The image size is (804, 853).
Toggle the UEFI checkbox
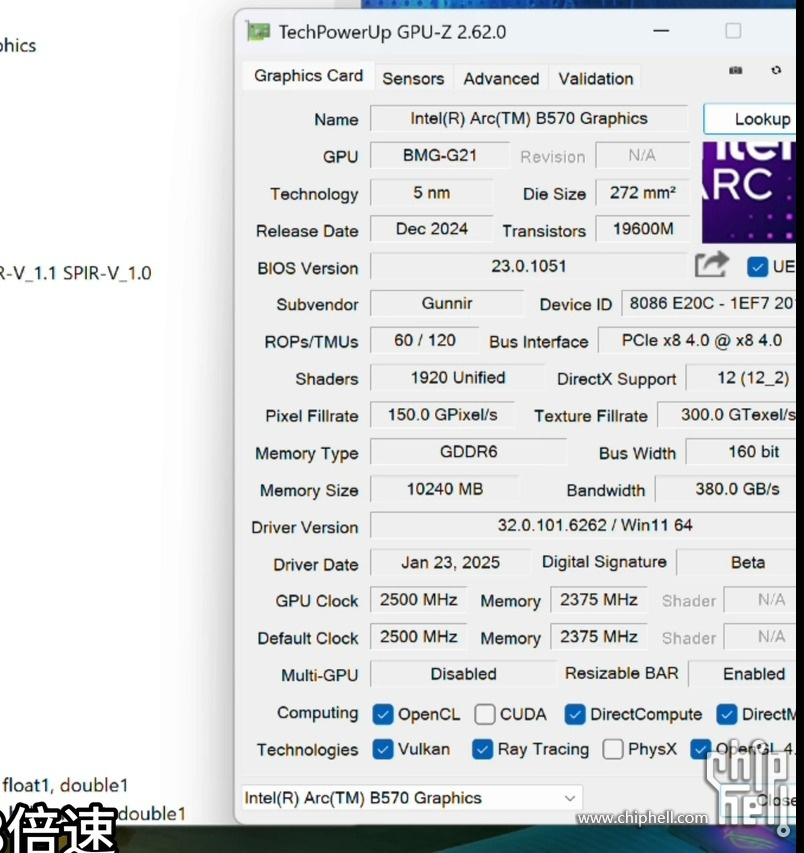pyautogui.click(x=757, y=267)
